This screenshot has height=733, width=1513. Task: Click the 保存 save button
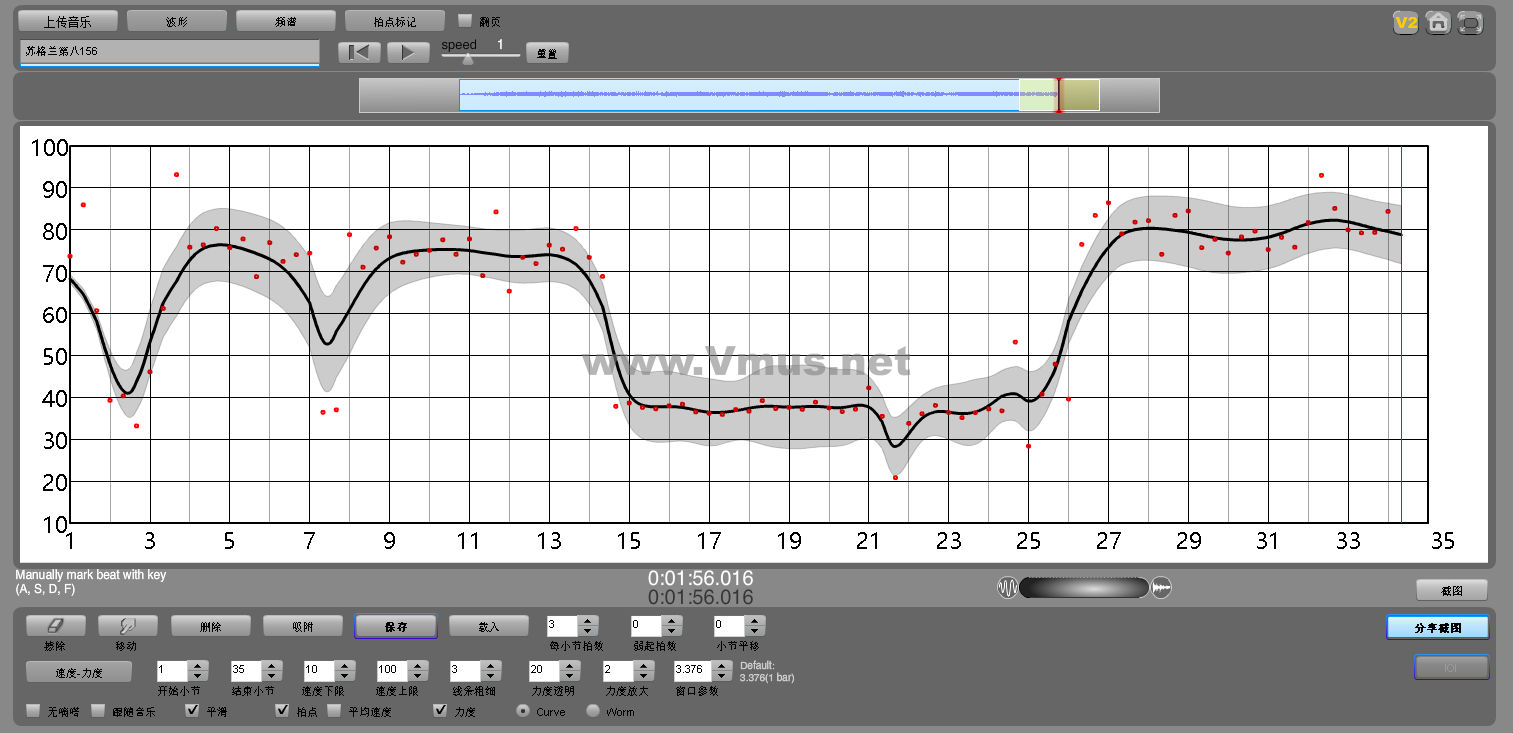click(x=395, y=626)
